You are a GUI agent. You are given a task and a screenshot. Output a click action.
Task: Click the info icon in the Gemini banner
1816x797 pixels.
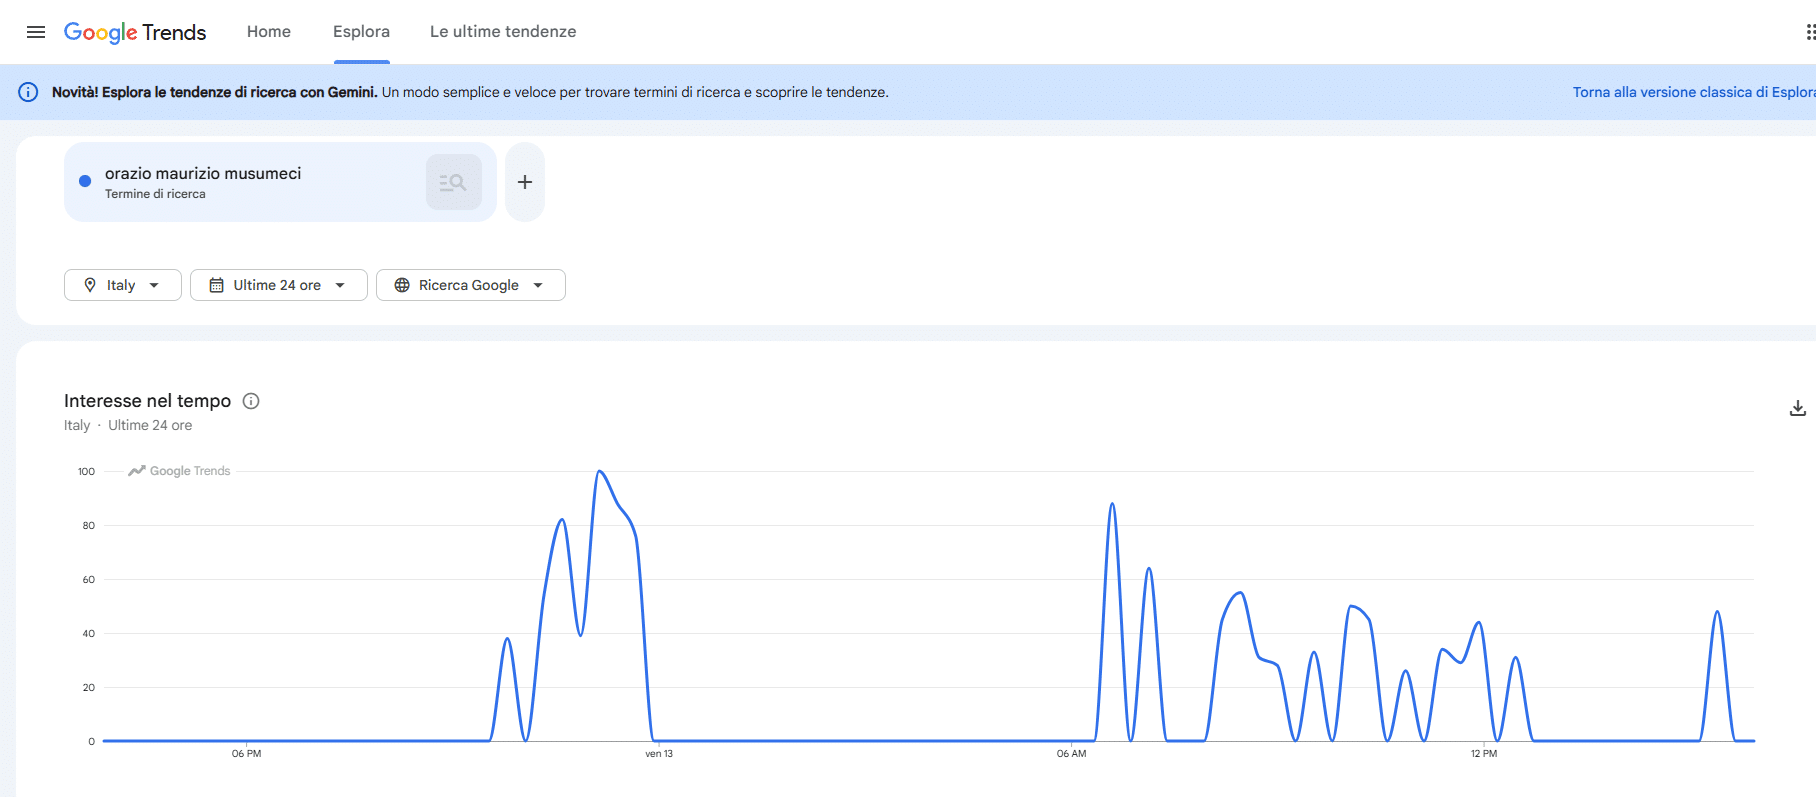[28, 92]
